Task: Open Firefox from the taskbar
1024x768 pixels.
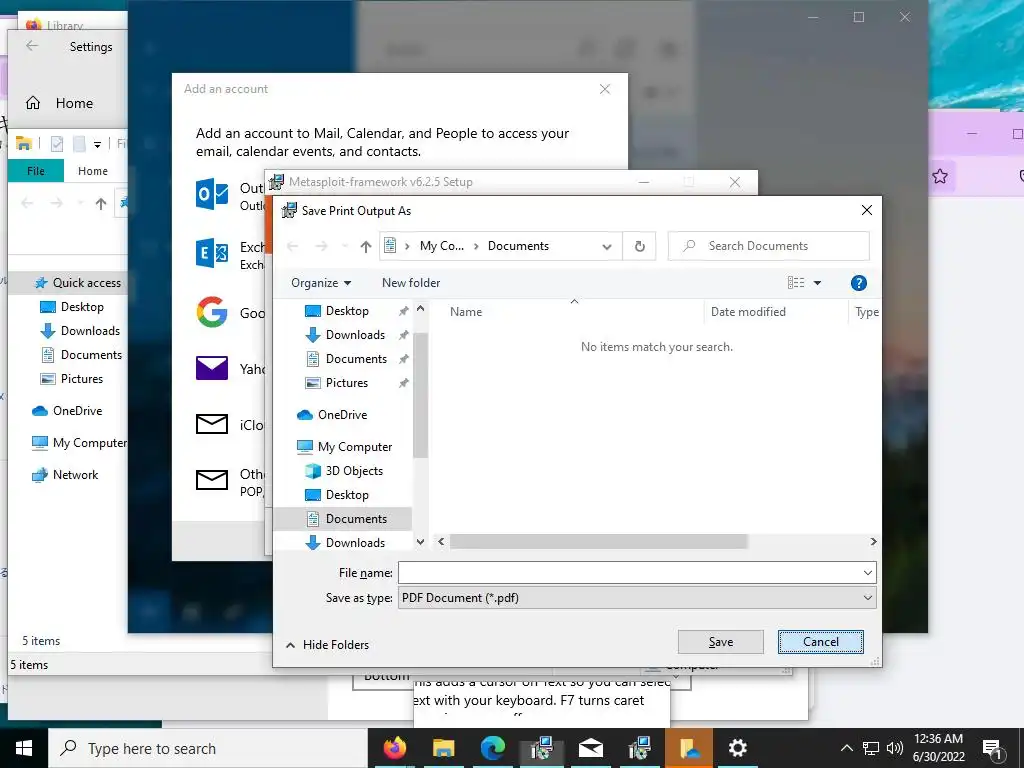Action: [x=394, y=748]
